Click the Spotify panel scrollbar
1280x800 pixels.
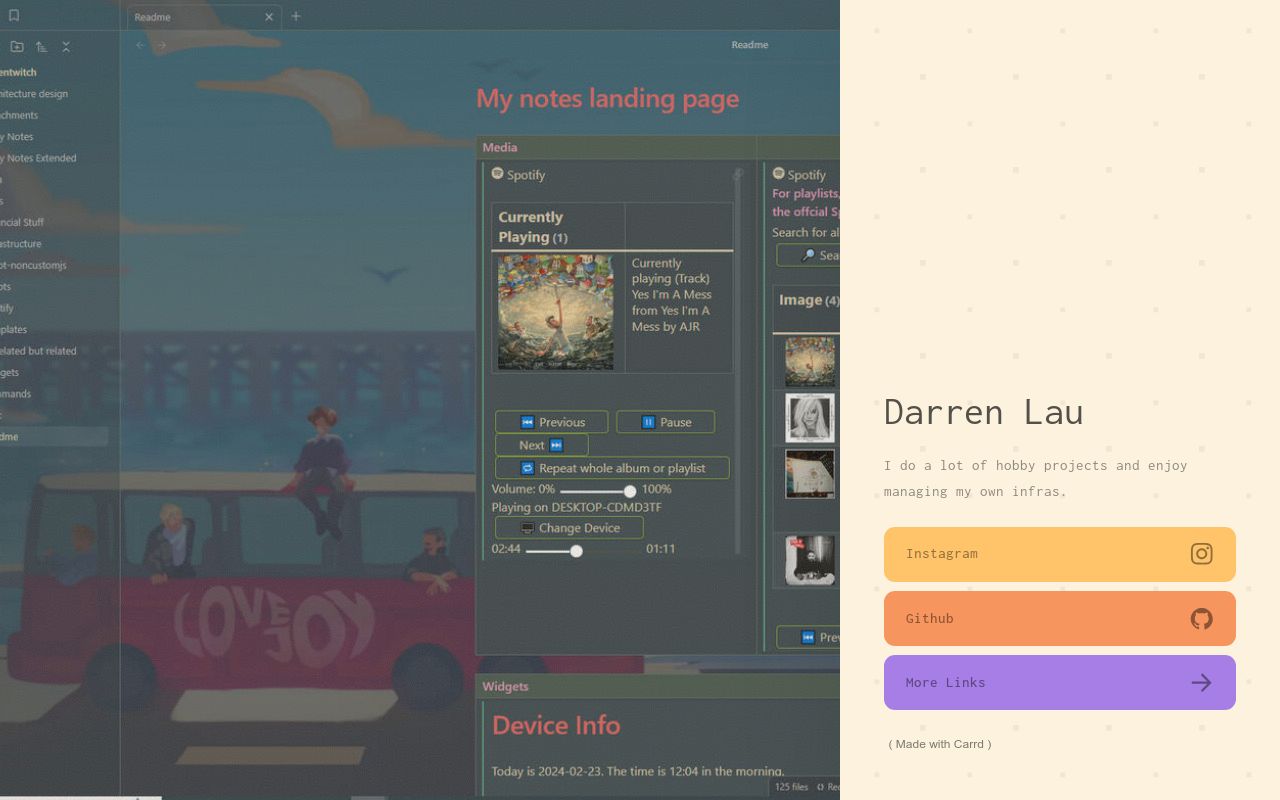pos(739,360)
